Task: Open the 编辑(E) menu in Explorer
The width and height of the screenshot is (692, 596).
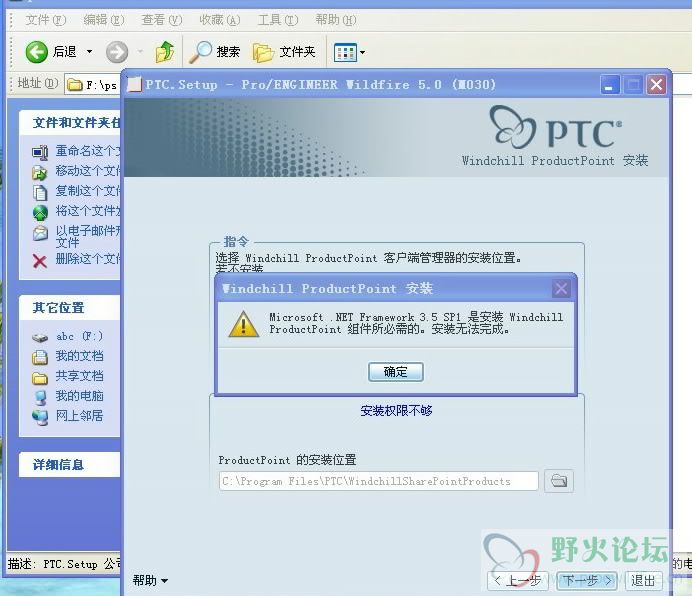Action: tap(104, 20)
